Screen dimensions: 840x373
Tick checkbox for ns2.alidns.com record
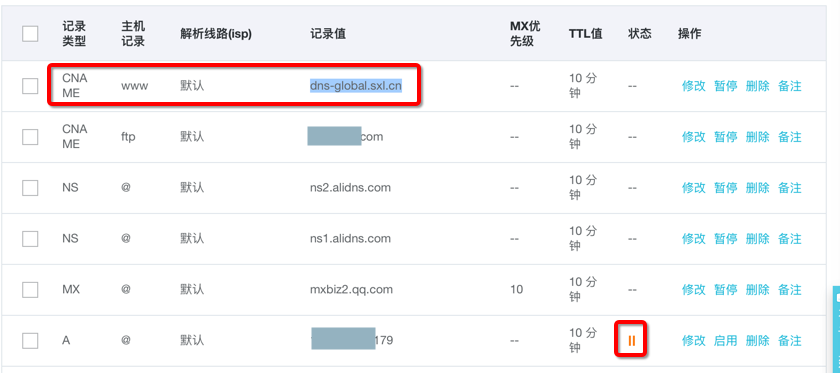(x=30, y=188)
